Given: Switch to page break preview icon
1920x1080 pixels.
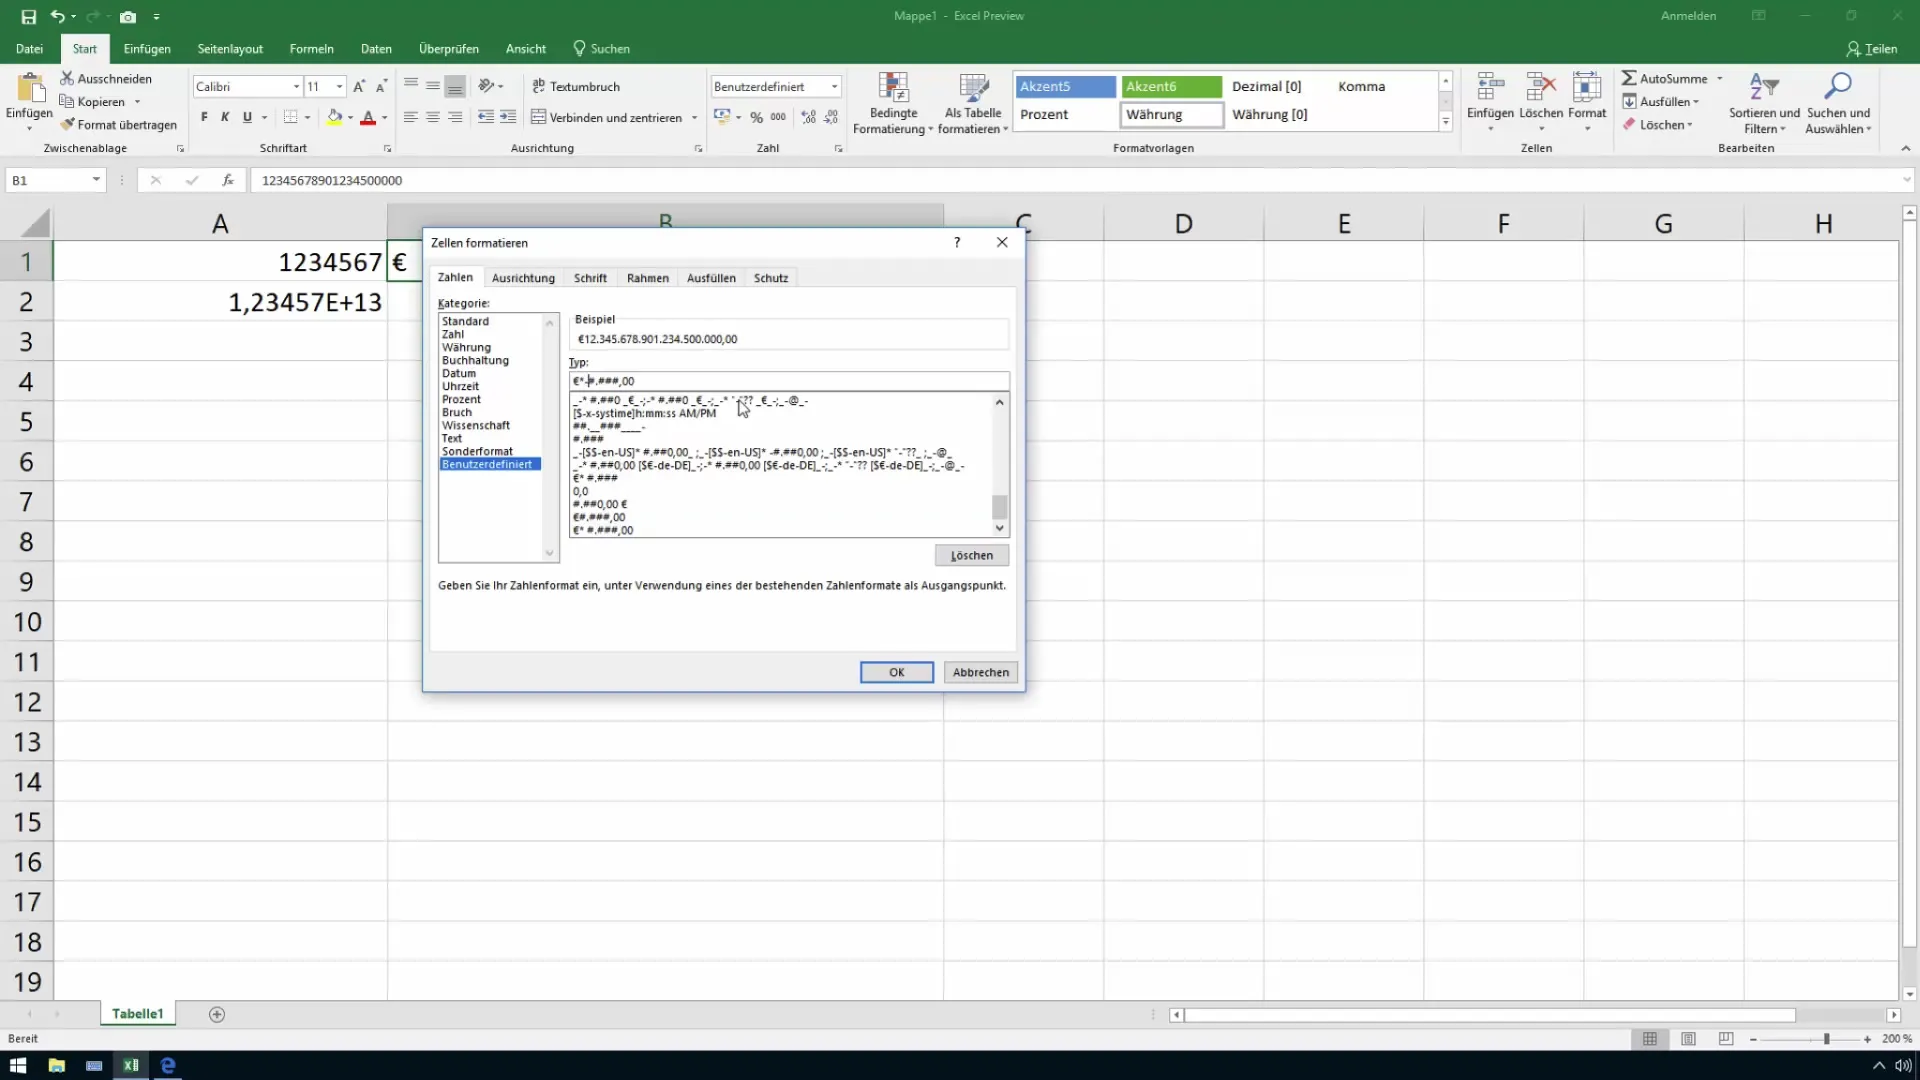Looking at the screenshot, I should [1726, 1039].
